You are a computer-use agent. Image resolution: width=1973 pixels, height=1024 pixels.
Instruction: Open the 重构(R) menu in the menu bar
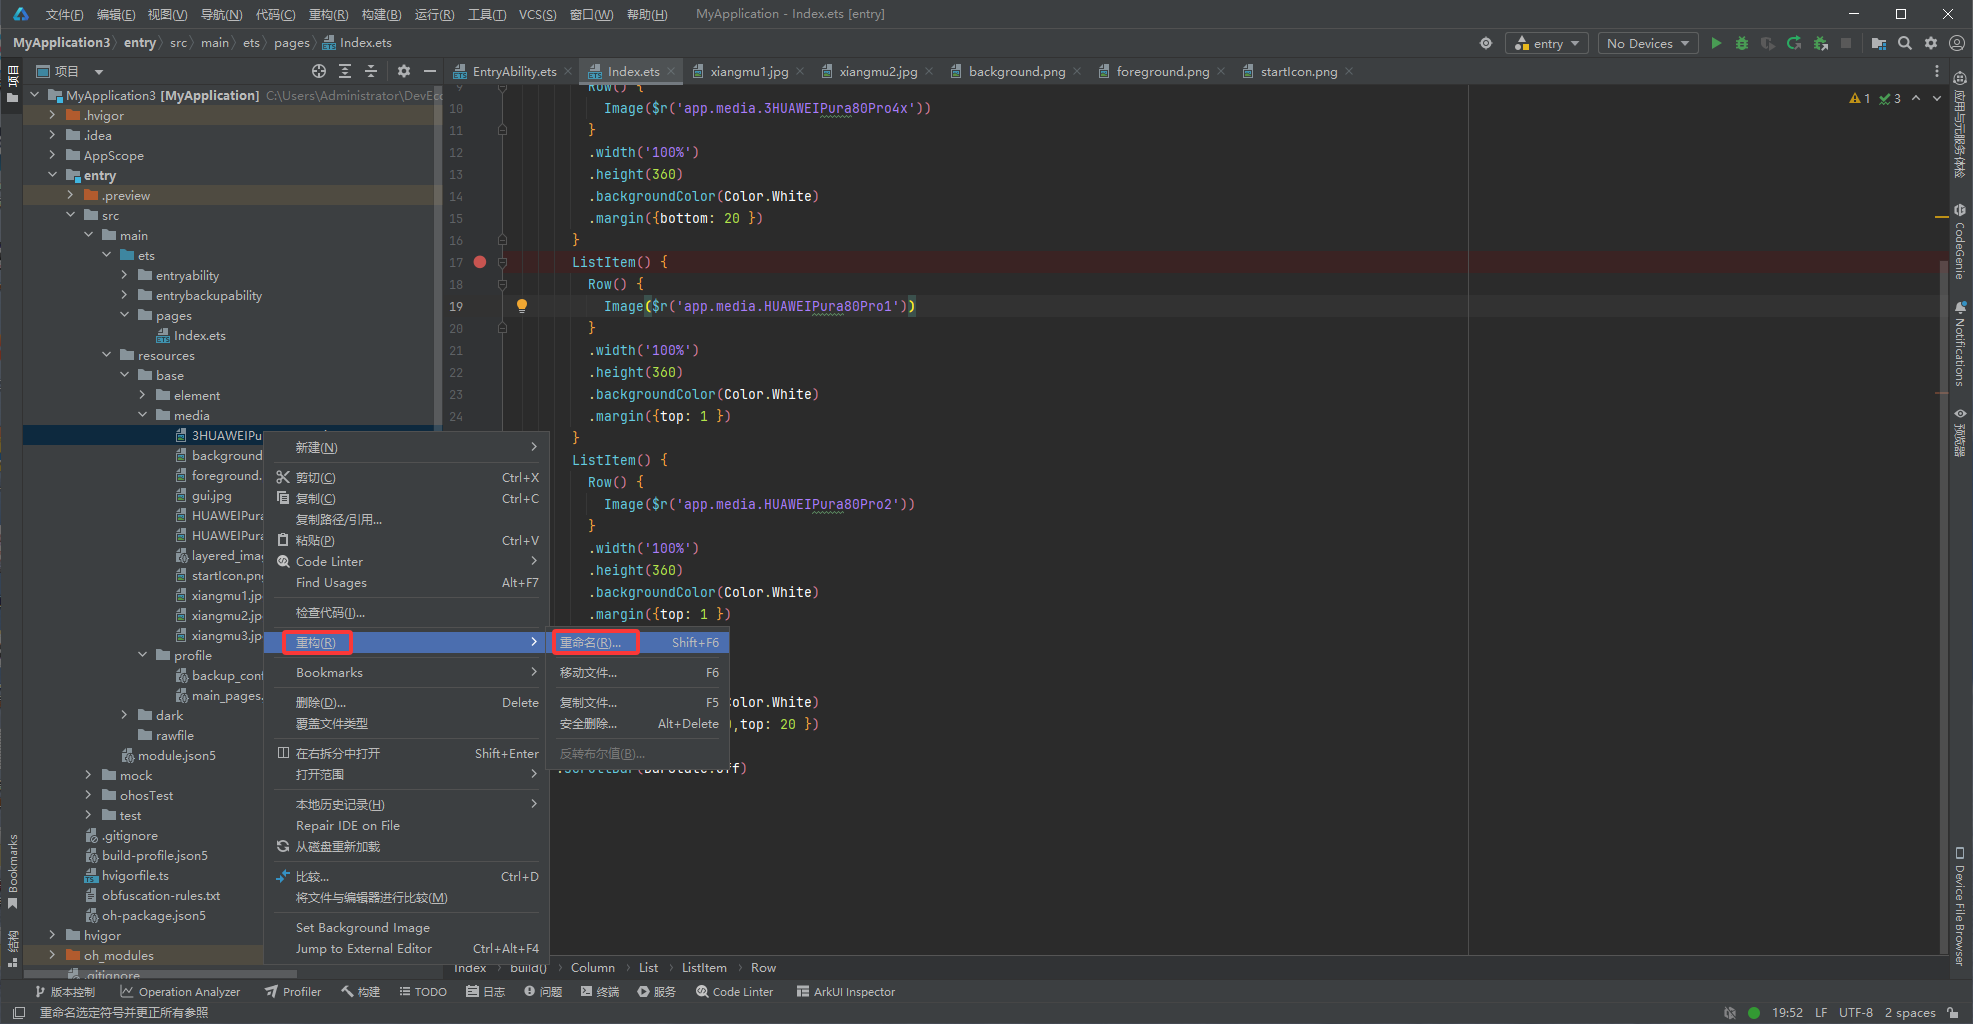(x=328, y=14)
